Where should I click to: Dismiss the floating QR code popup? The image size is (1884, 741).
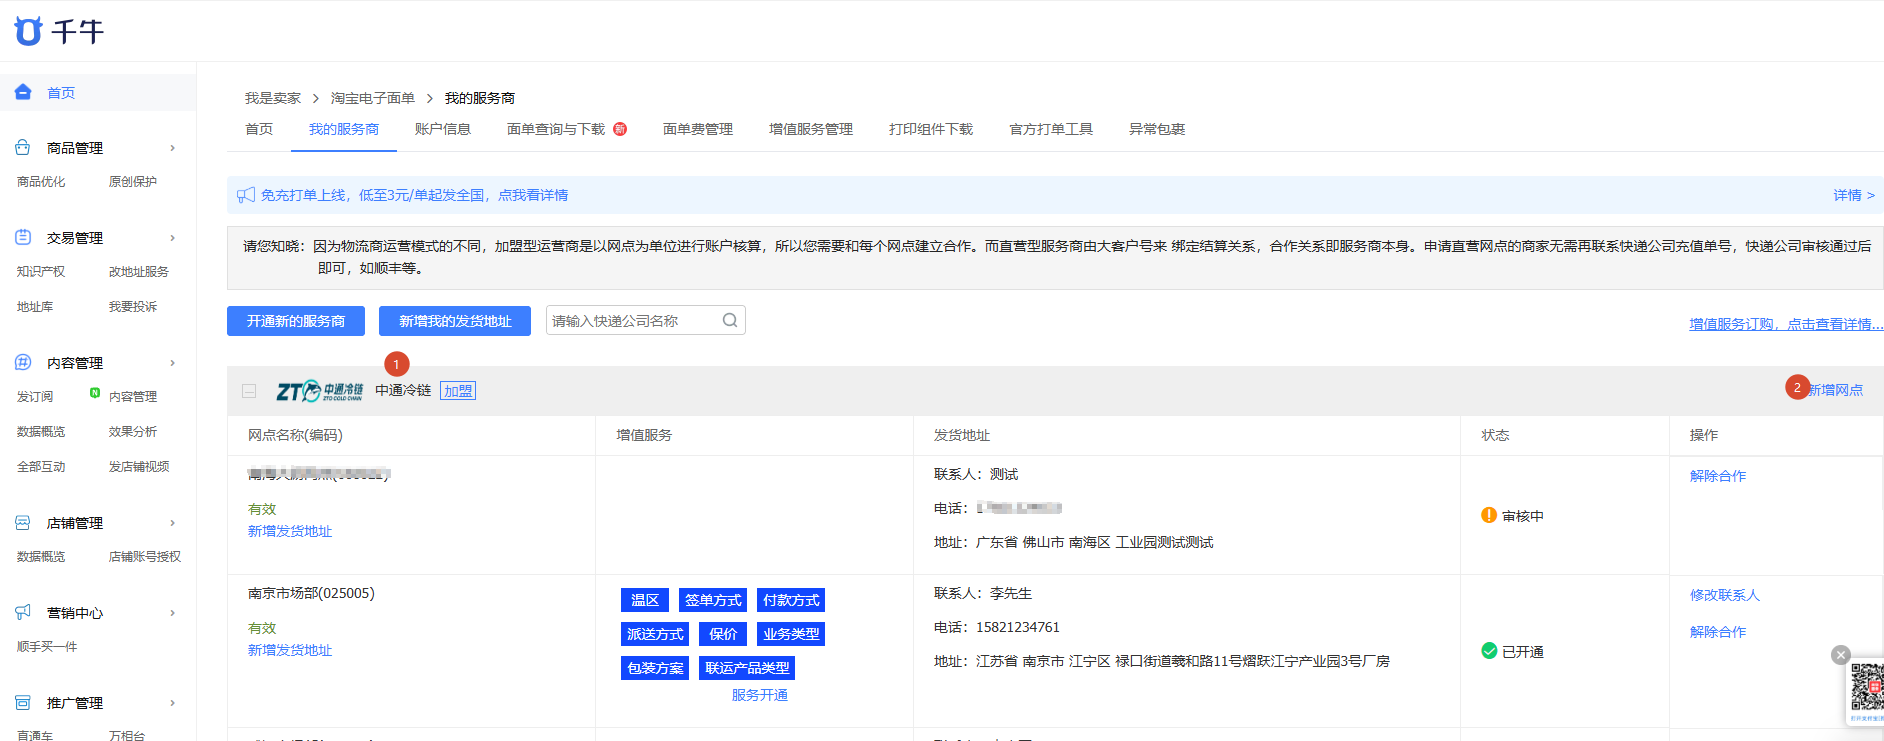[1841, 655]
